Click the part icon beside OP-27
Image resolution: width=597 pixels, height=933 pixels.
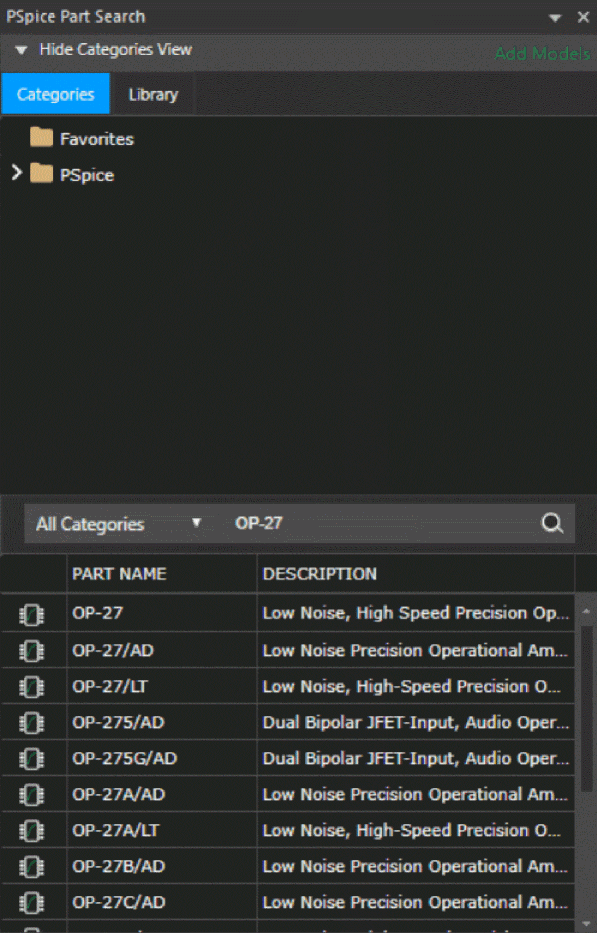point(32,615)
